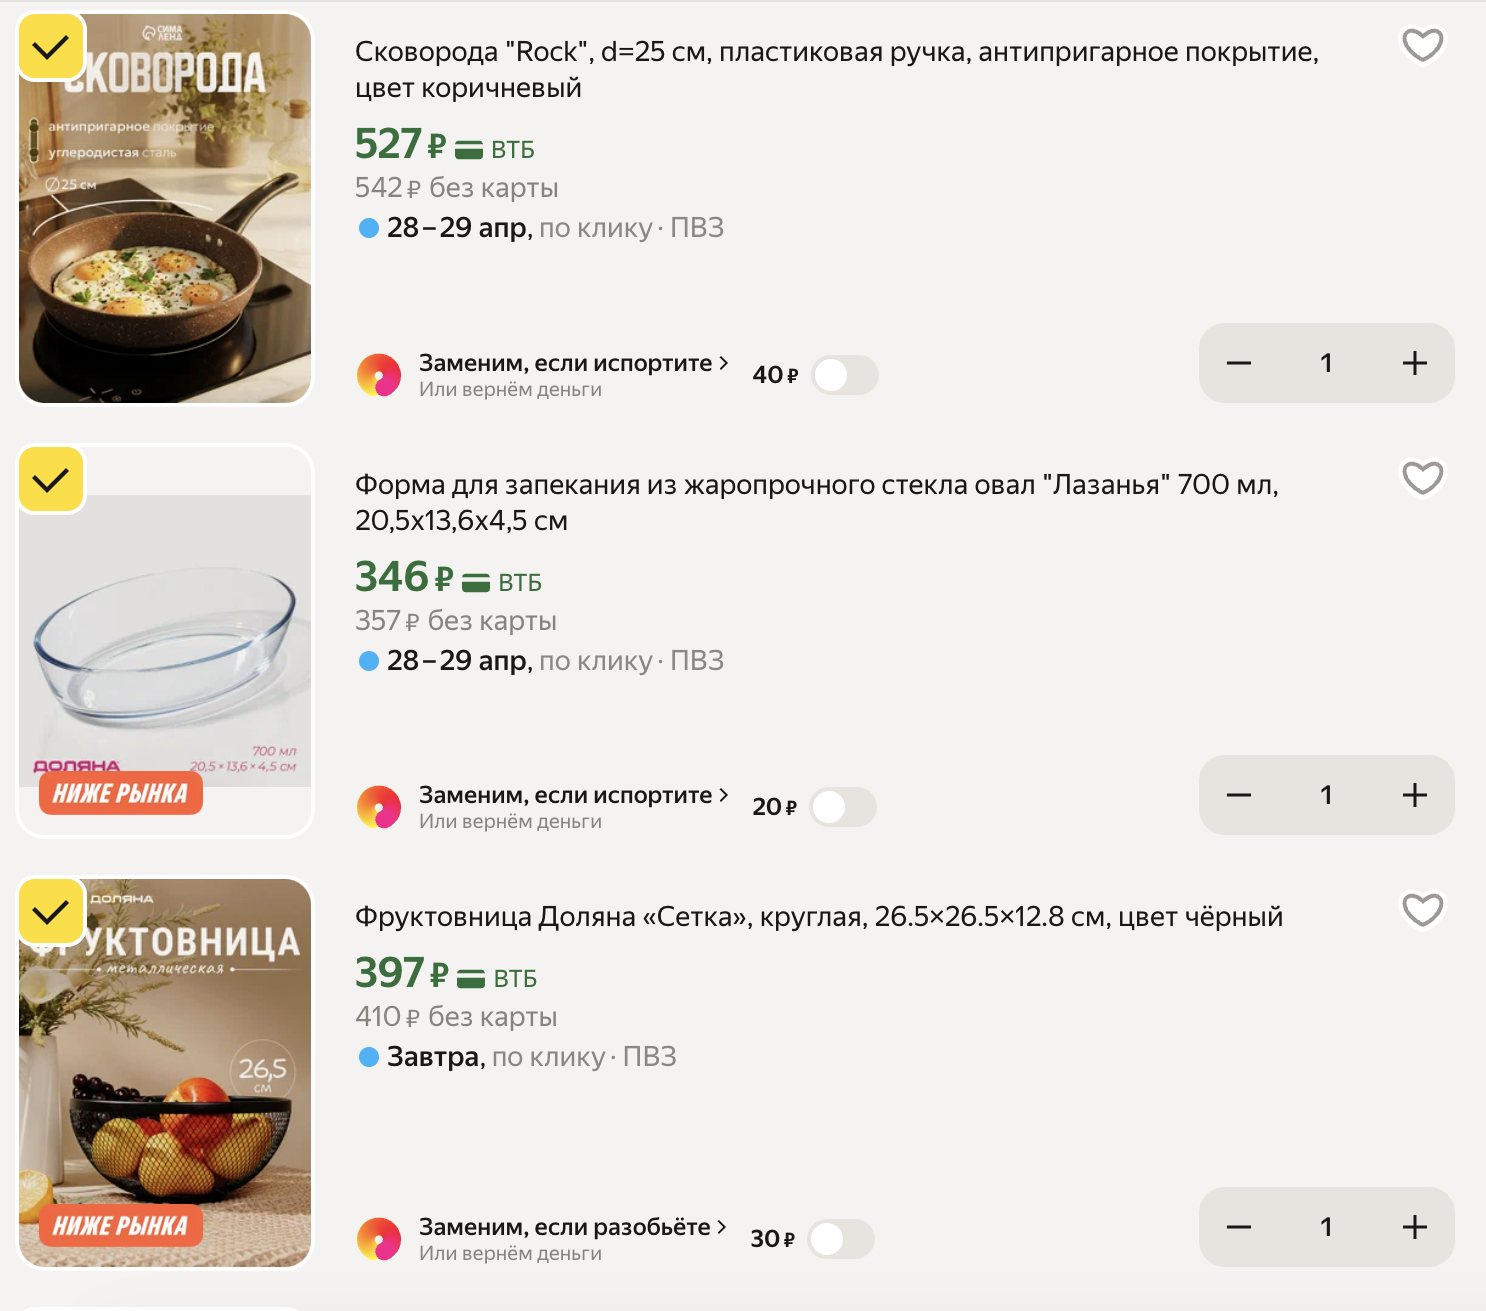The image size is (1486, 1311).
Task: Turn on the 20 ₽ protection switch
Action: tap(842, 807)
